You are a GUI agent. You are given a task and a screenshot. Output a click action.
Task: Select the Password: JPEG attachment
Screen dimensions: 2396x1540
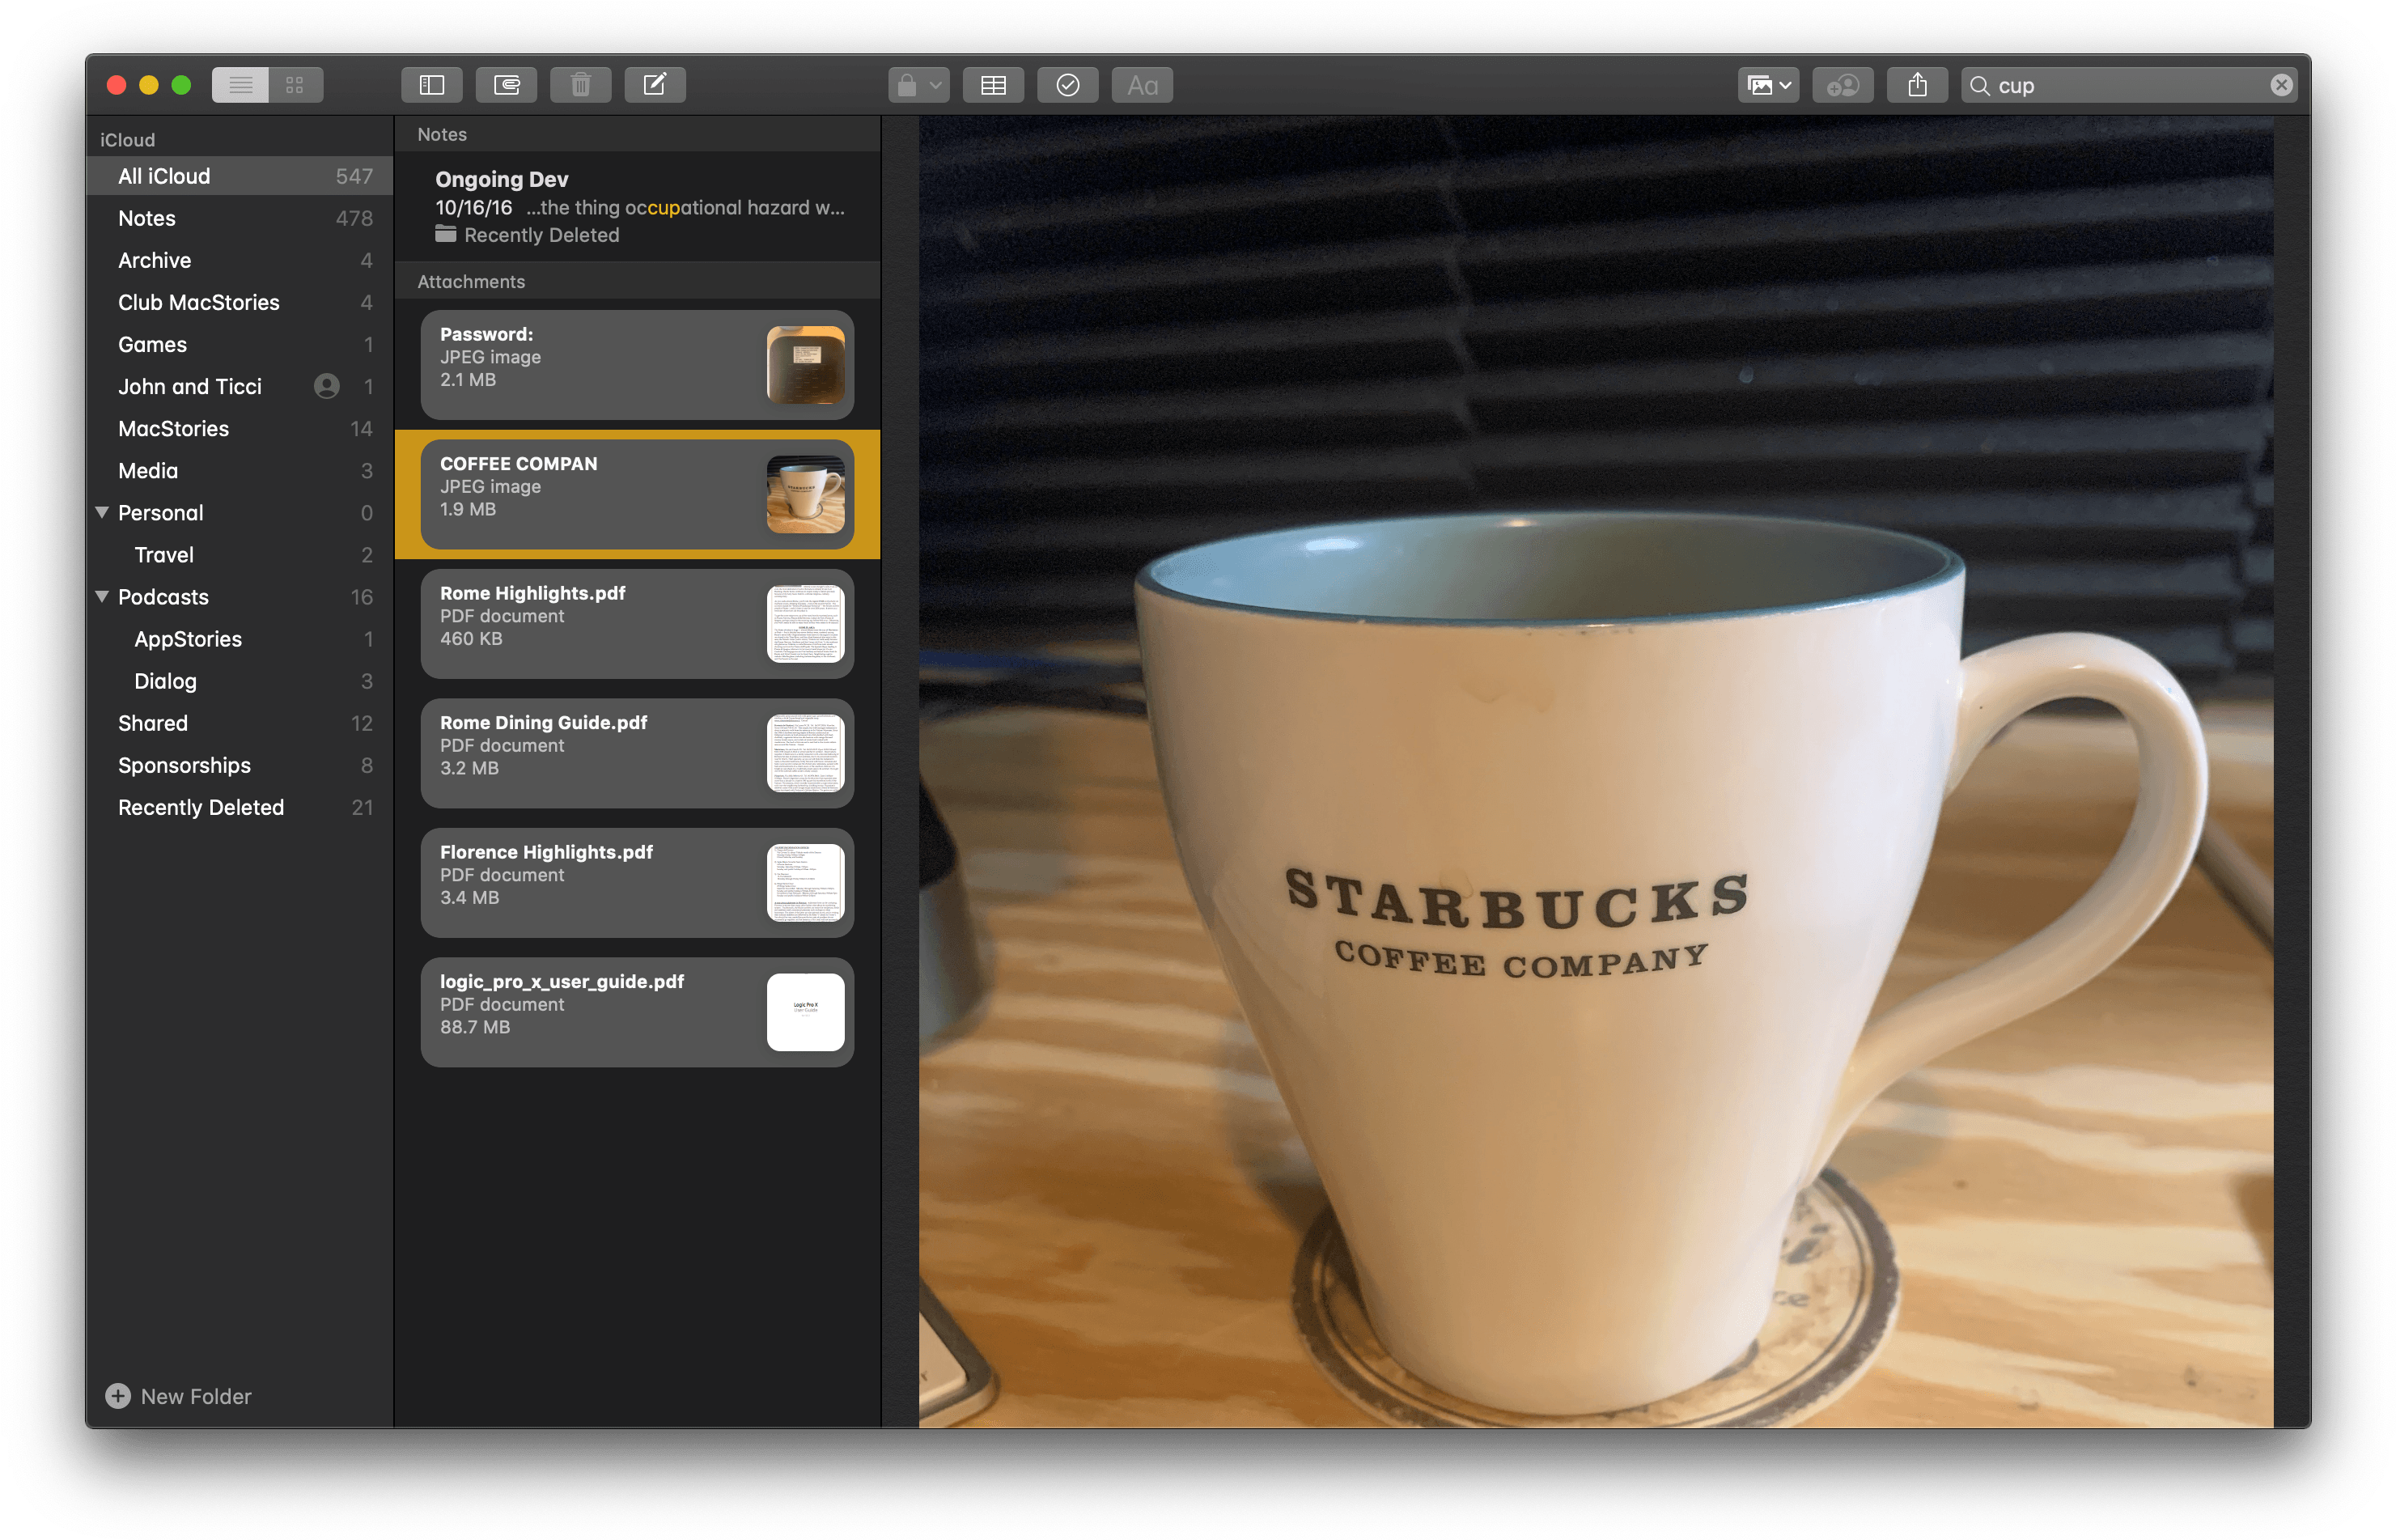pos(638,364)
